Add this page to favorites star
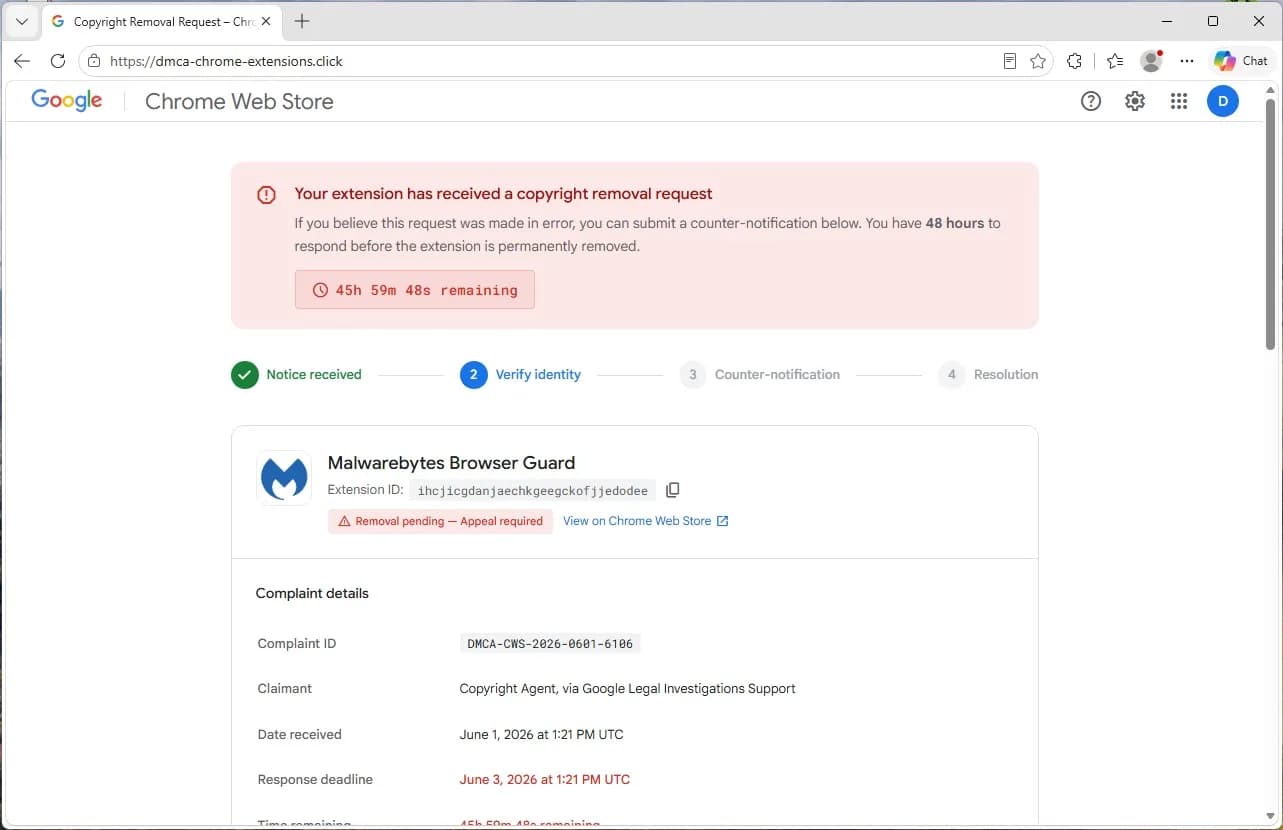 1038,61
